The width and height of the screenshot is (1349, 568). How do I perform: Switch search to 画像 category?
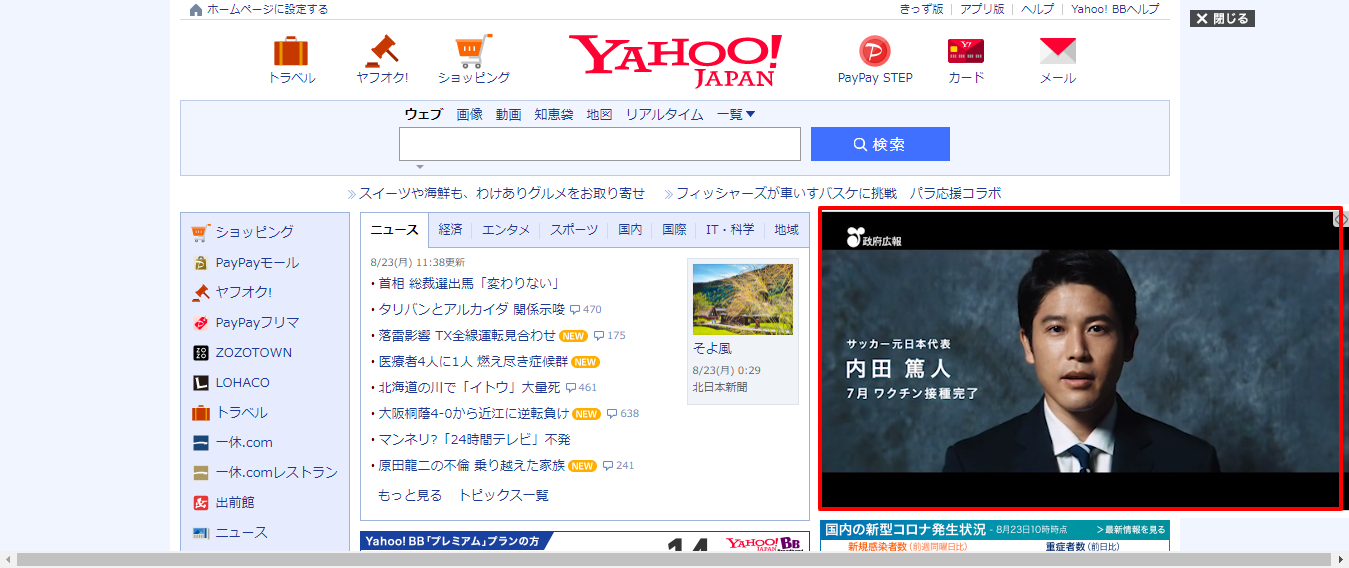pos(470,115)
